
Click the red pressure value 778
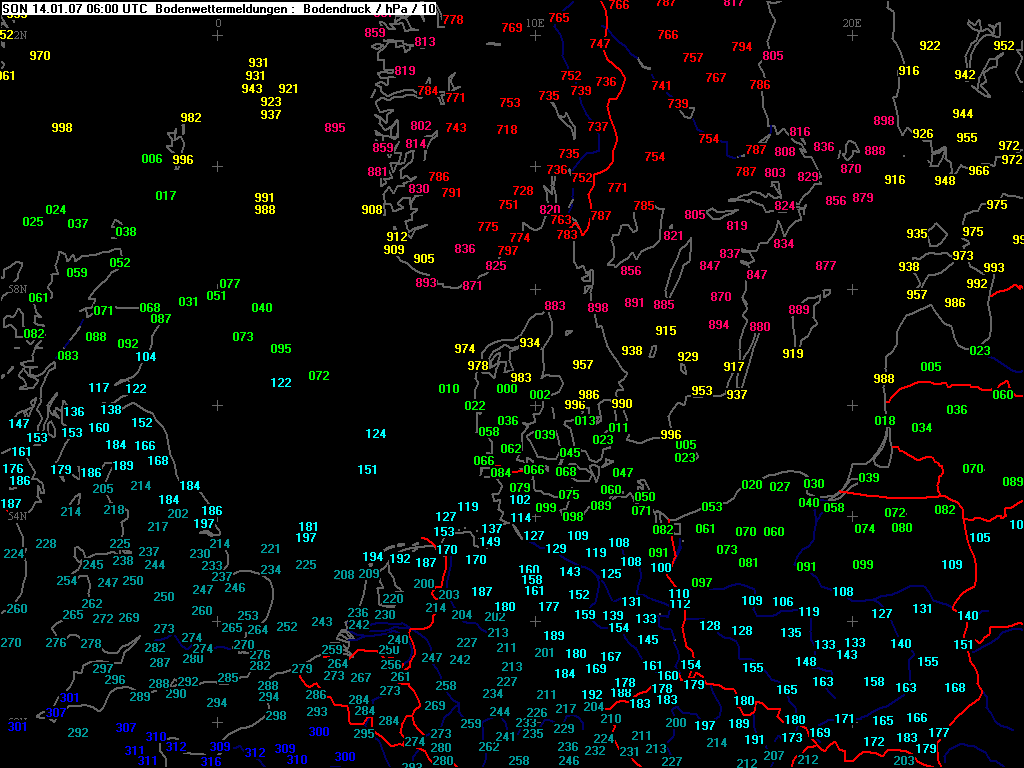click(x=453, y=20)
